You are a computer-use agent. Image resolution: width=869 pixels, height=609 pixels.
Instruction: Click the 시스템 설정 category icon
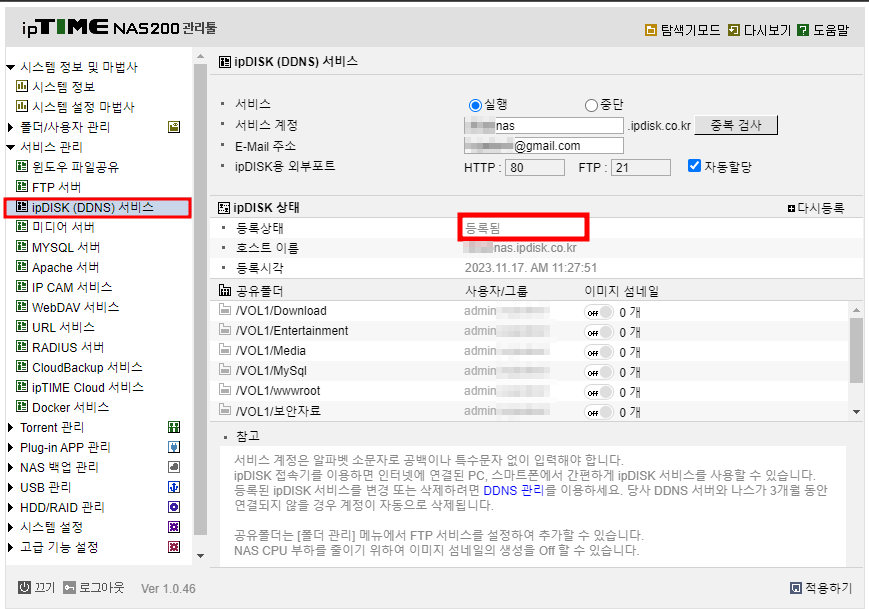pos(174,527)
